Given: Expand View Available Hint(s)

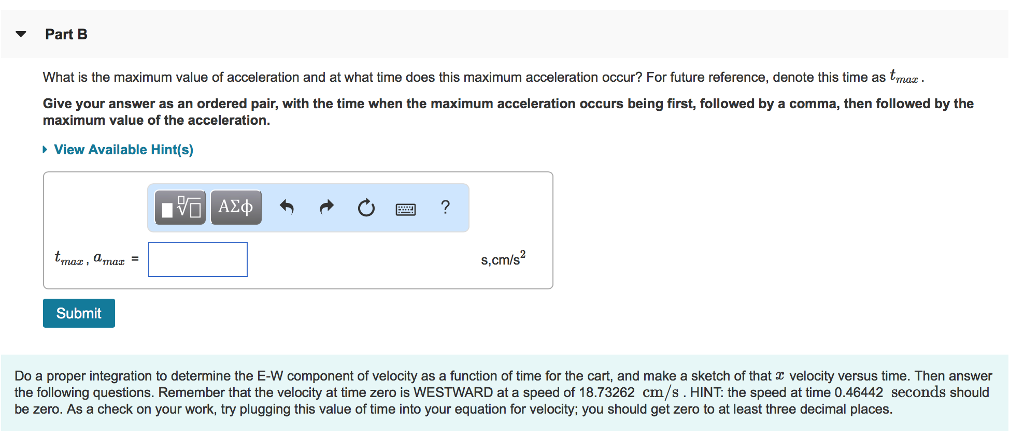Looking at the screenshot, I should pyautogui.click(x=123, y=150).
